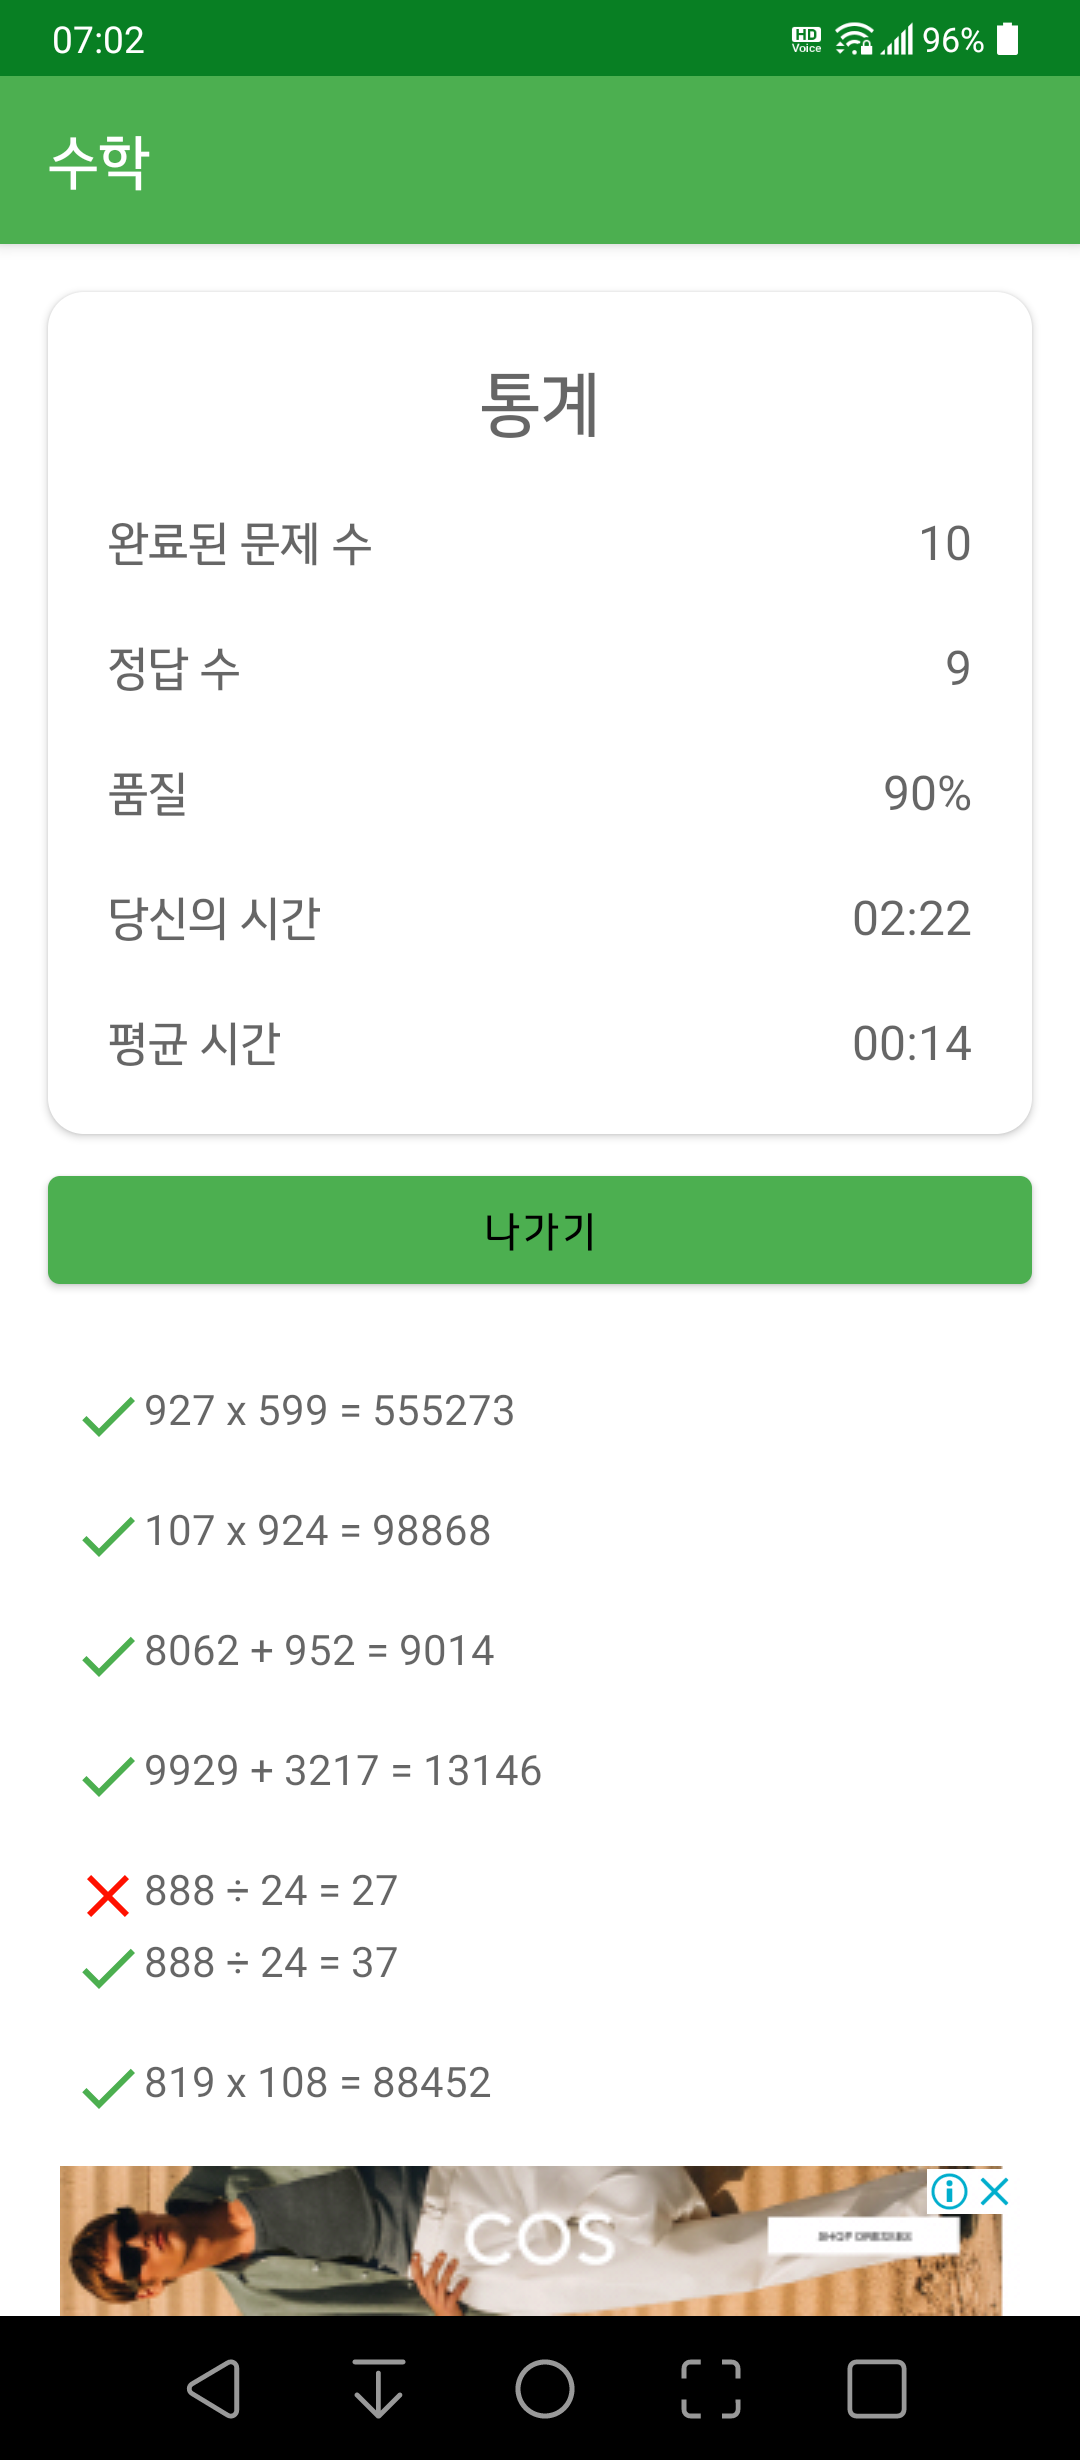This screenshot has height=2460, width=1080.
Task: Tap the 나가기 exit button
Action: tap(540, 1230)
